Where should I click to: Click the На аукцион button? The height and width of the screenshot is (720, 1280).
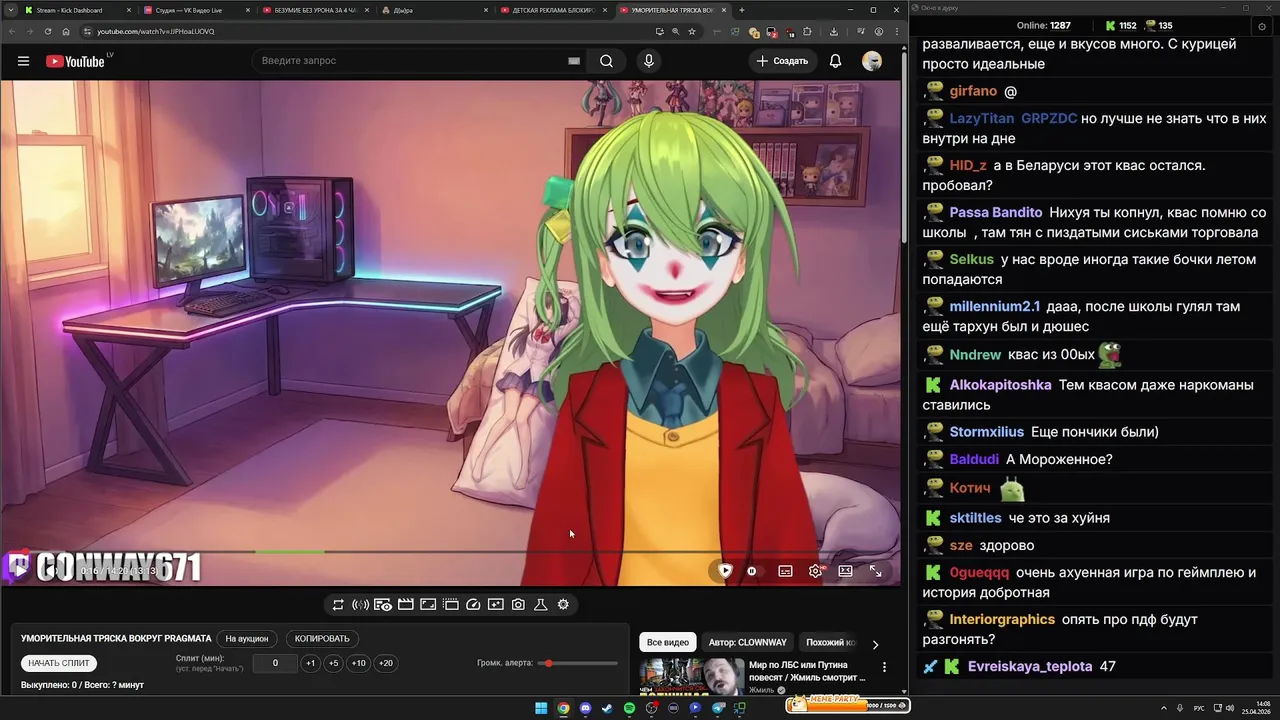(247, 638)
